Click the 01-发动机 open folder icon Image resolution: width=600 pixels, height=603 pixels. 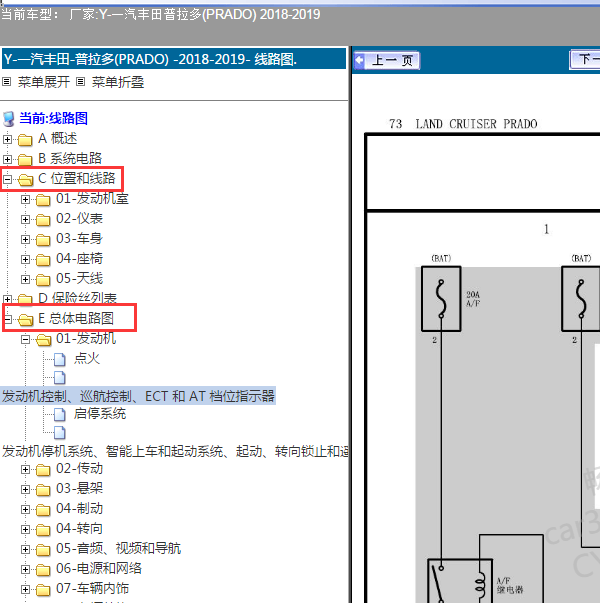coord(43,340)
